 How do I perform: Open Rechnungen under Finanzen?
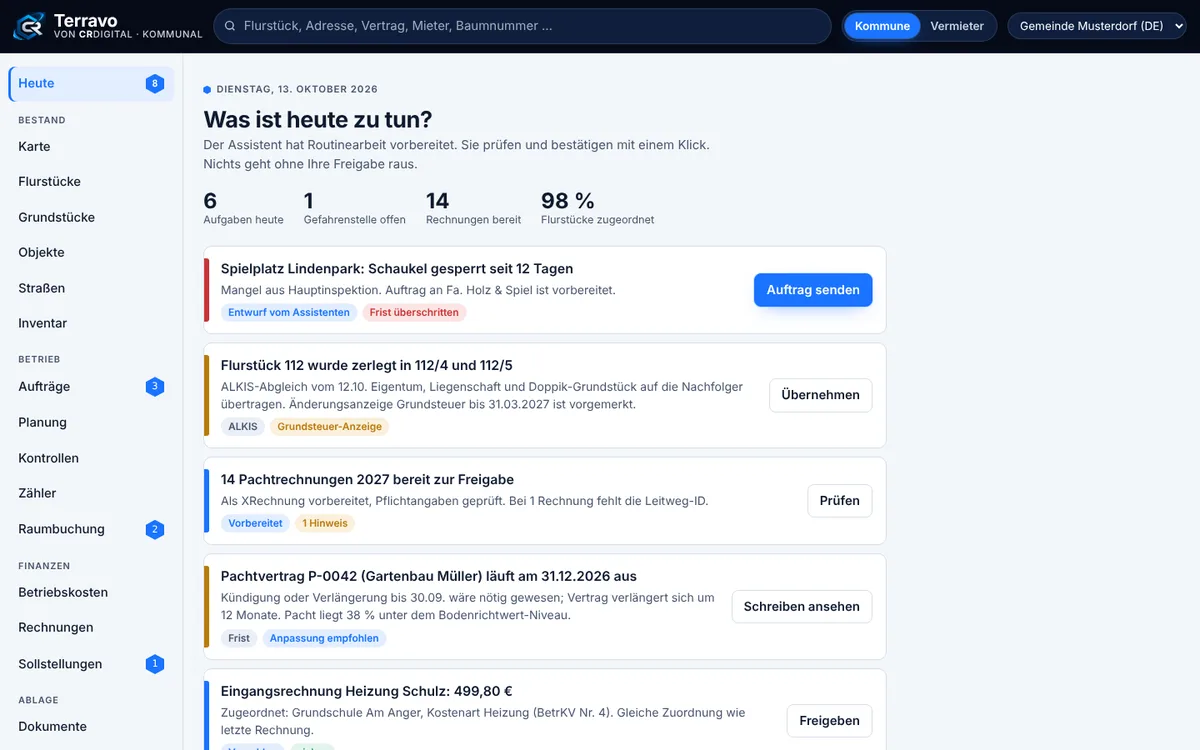[91, 628]
